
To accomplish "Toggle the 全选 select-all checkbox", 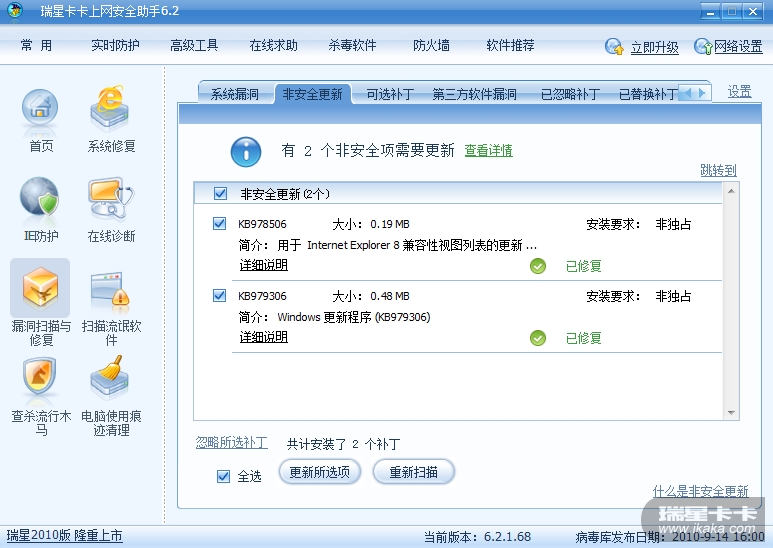I will pyautogui.click(x=223, y=476).
